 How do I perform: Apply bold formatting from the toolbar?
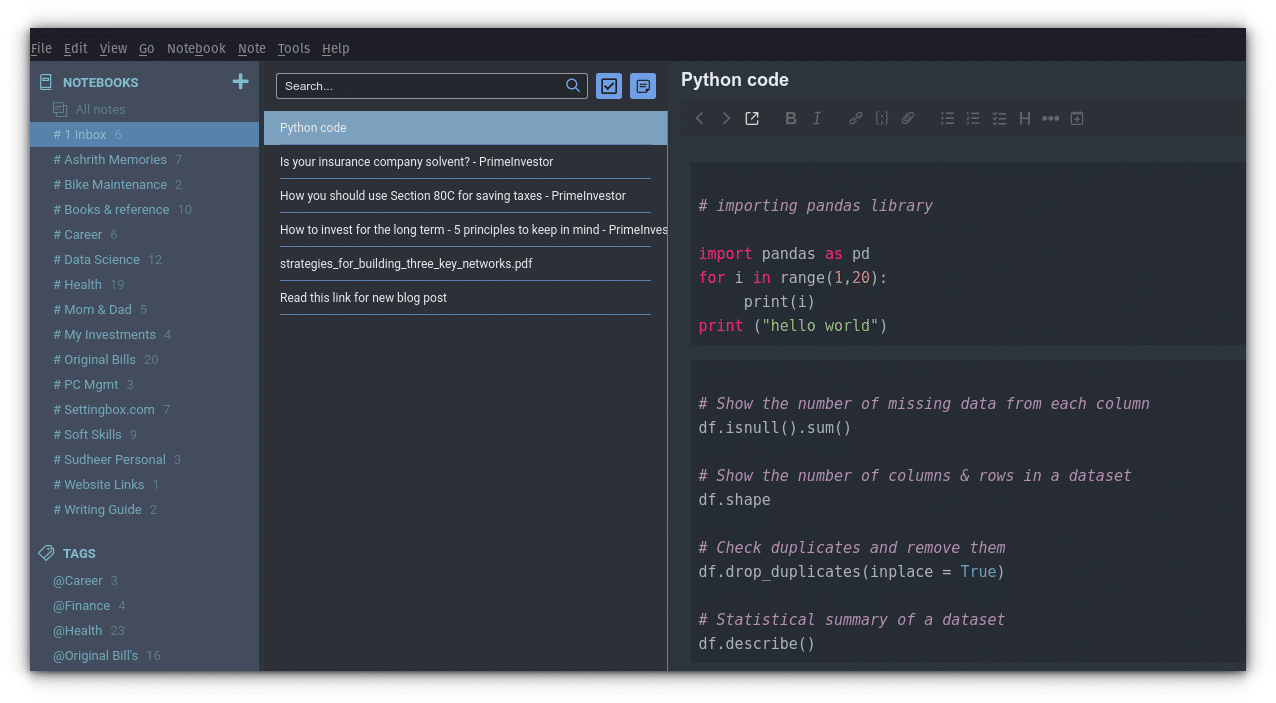(790, 118)
